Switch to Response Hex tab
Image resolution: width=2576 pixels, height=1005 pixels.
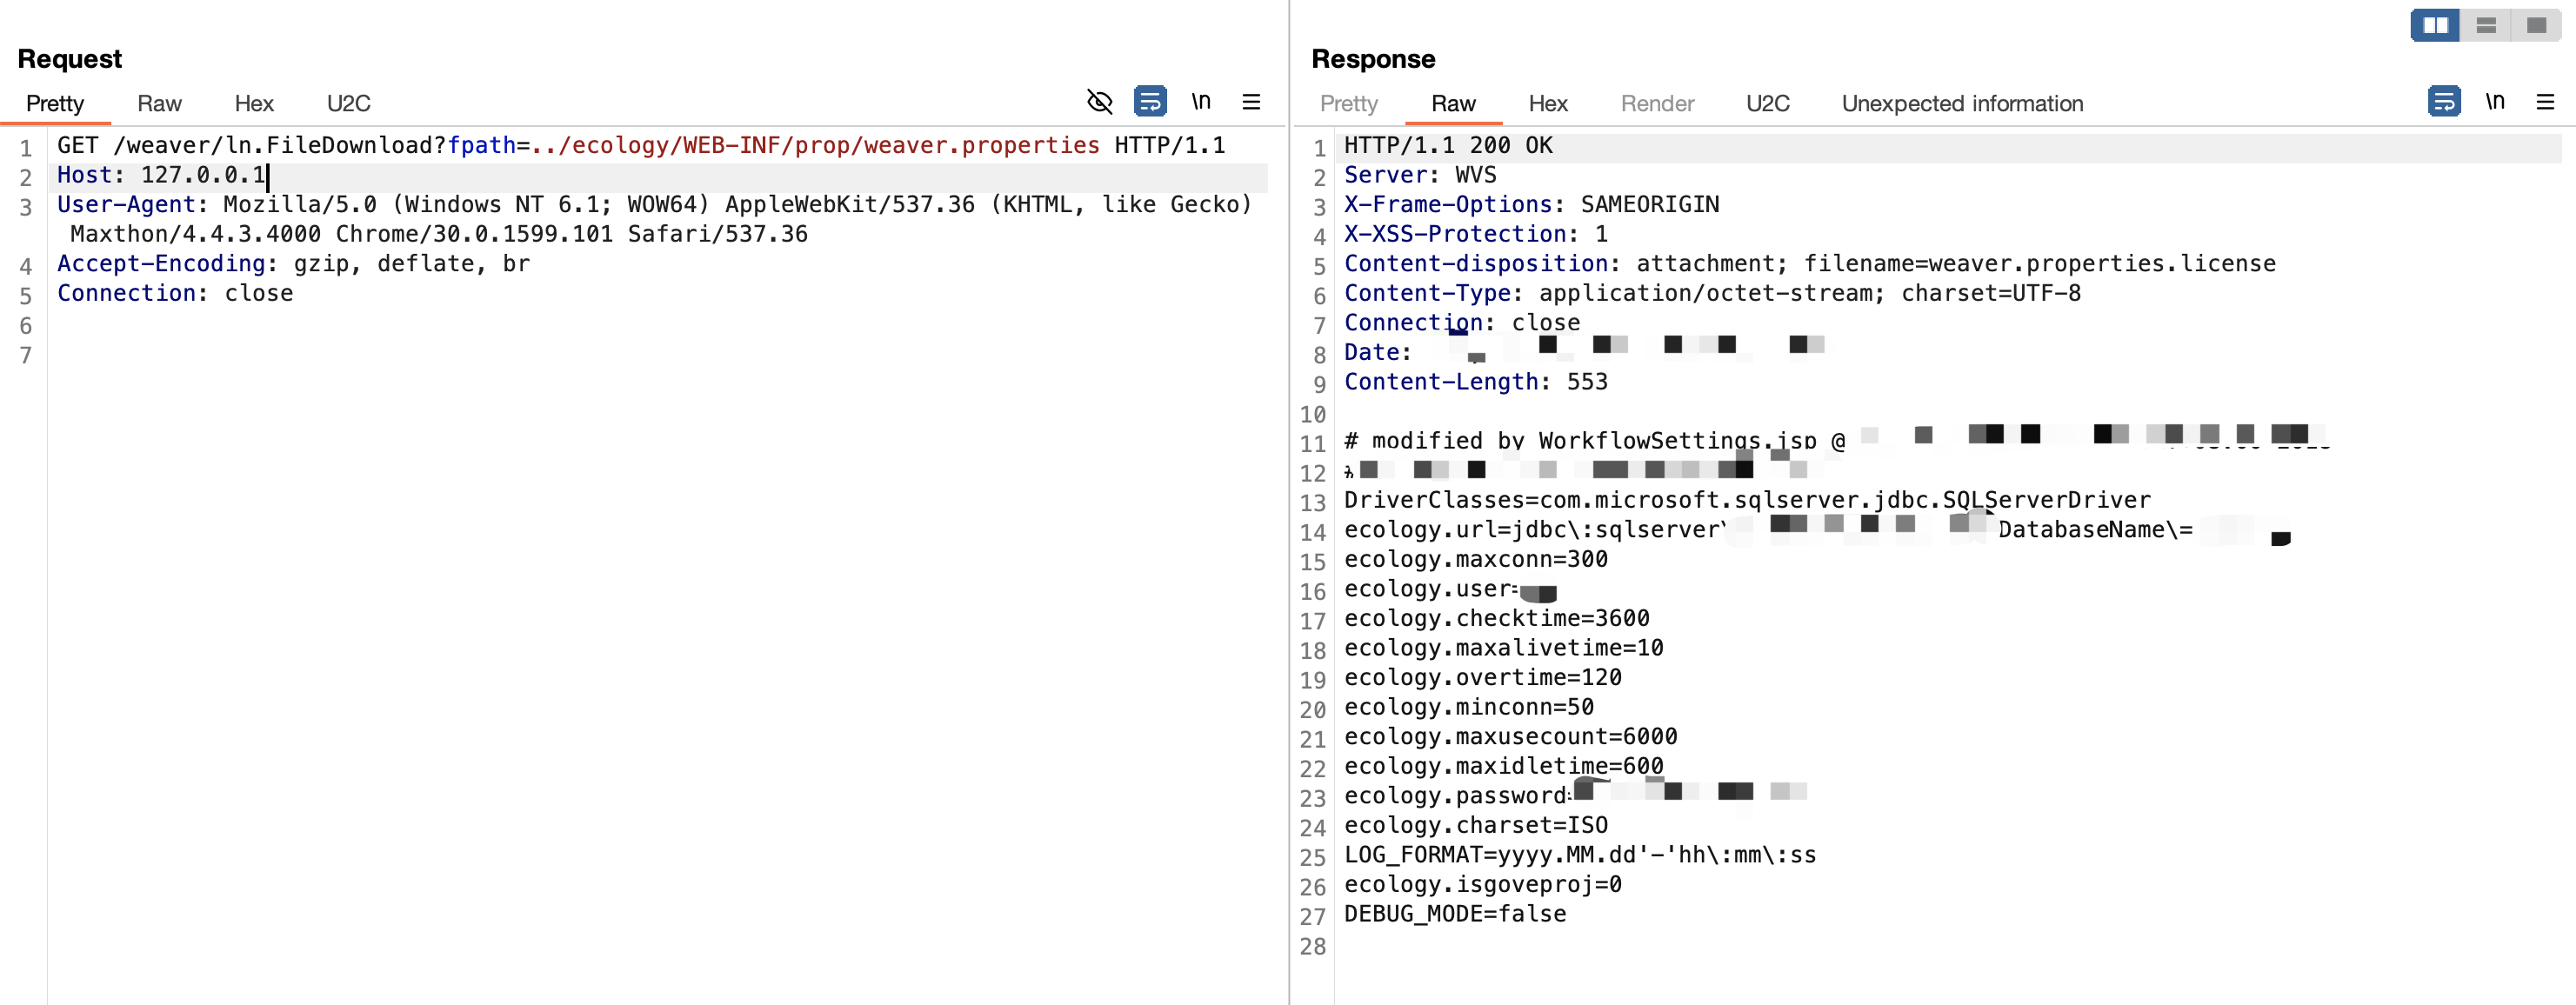pos(1547,103)
